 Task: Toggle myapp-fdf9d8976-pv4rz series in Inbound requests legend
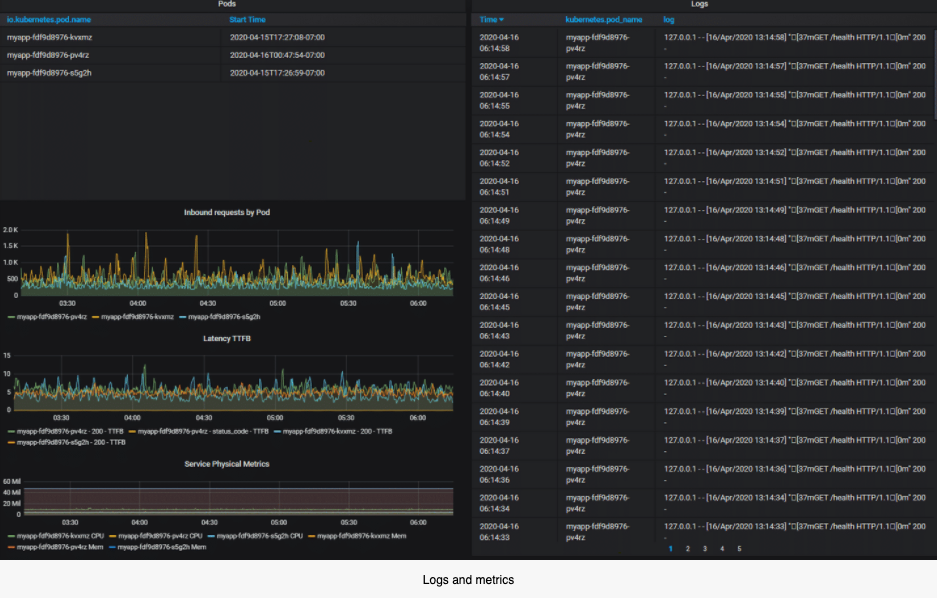(x=50, y=316)
